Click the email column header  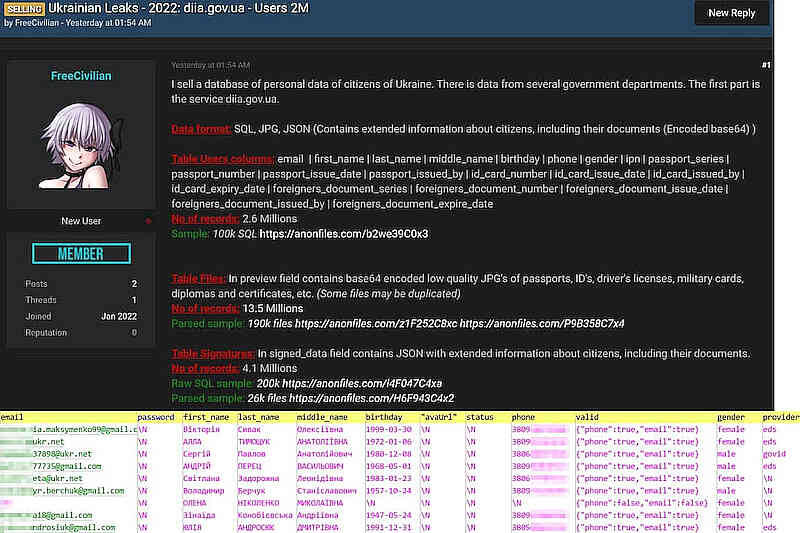click(12, 417)
